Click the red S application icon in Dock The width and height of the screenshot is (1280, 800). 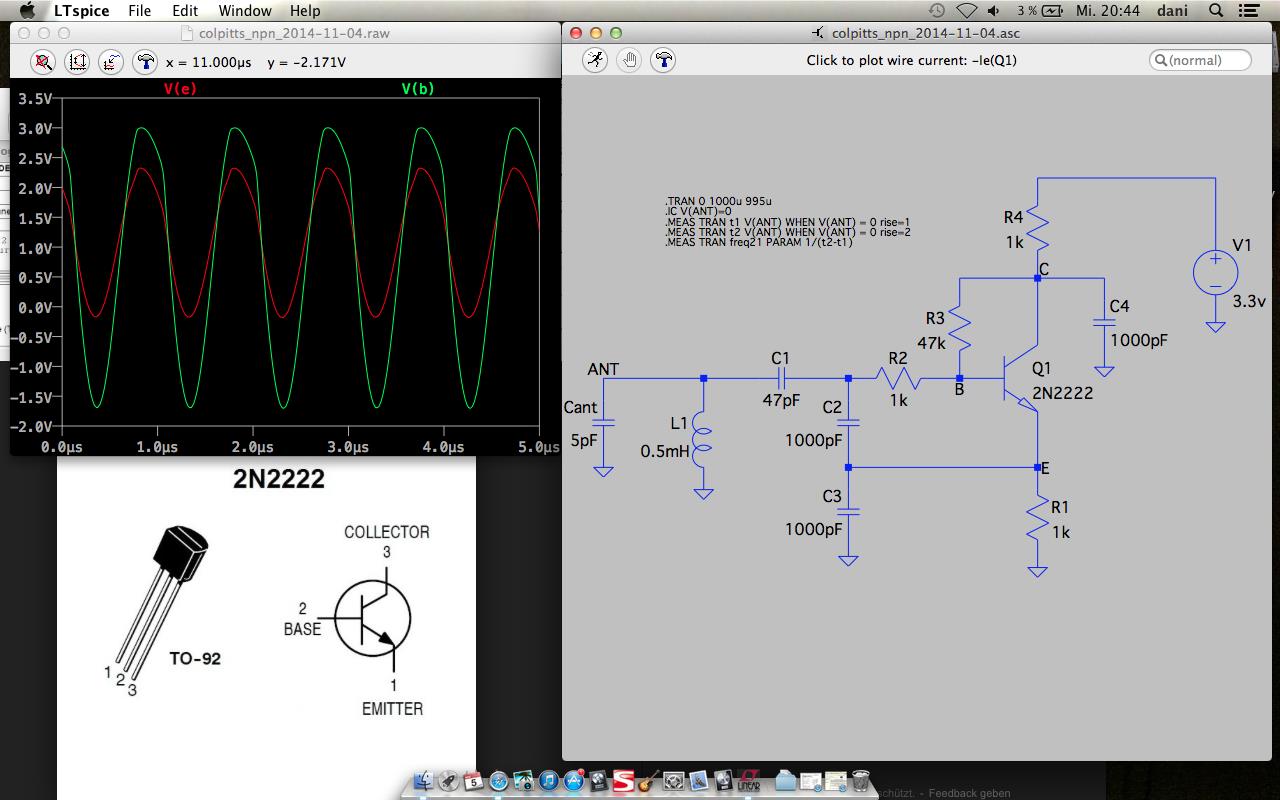pyautogui.click(x=623, y=780)
